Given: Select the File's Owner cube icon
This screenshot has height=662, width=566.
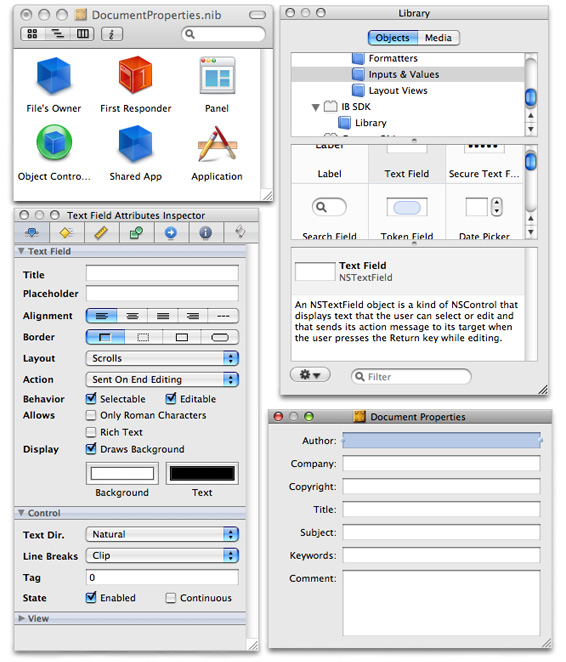Looking at the screenshot, I should [54, 76].
